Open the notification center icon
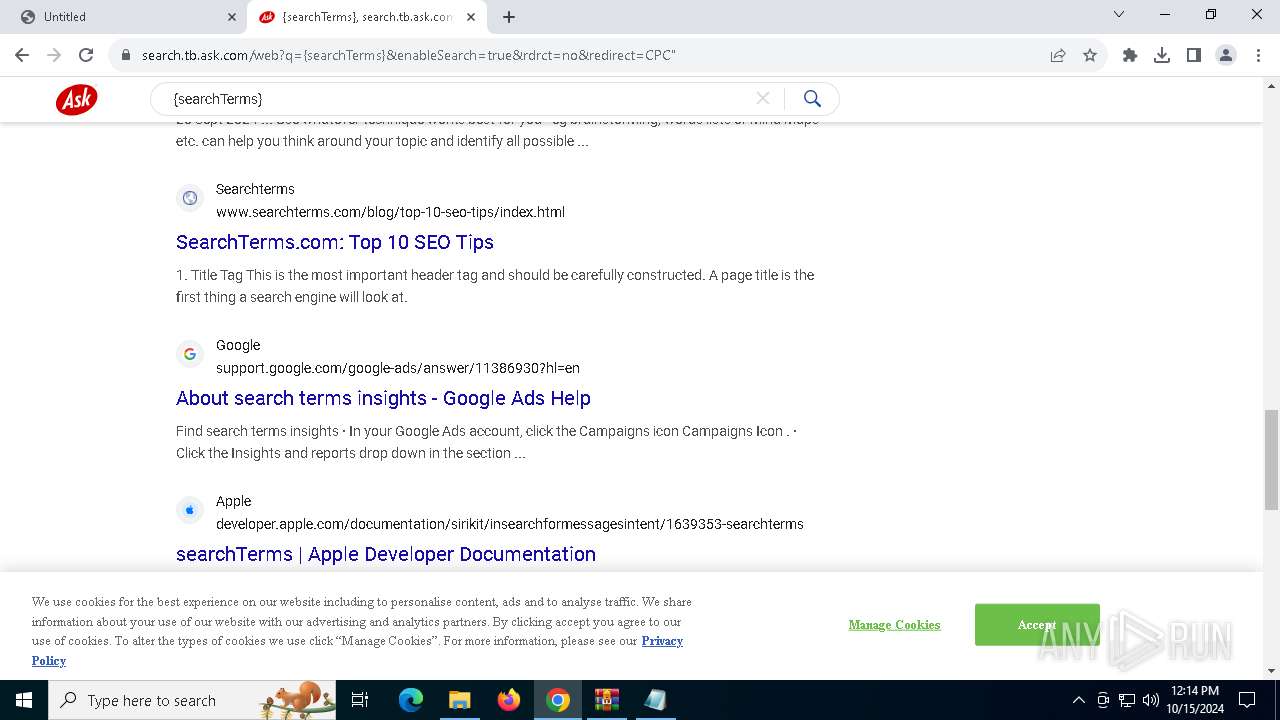Screen dimensions: 1280x720 (1247, 700)
